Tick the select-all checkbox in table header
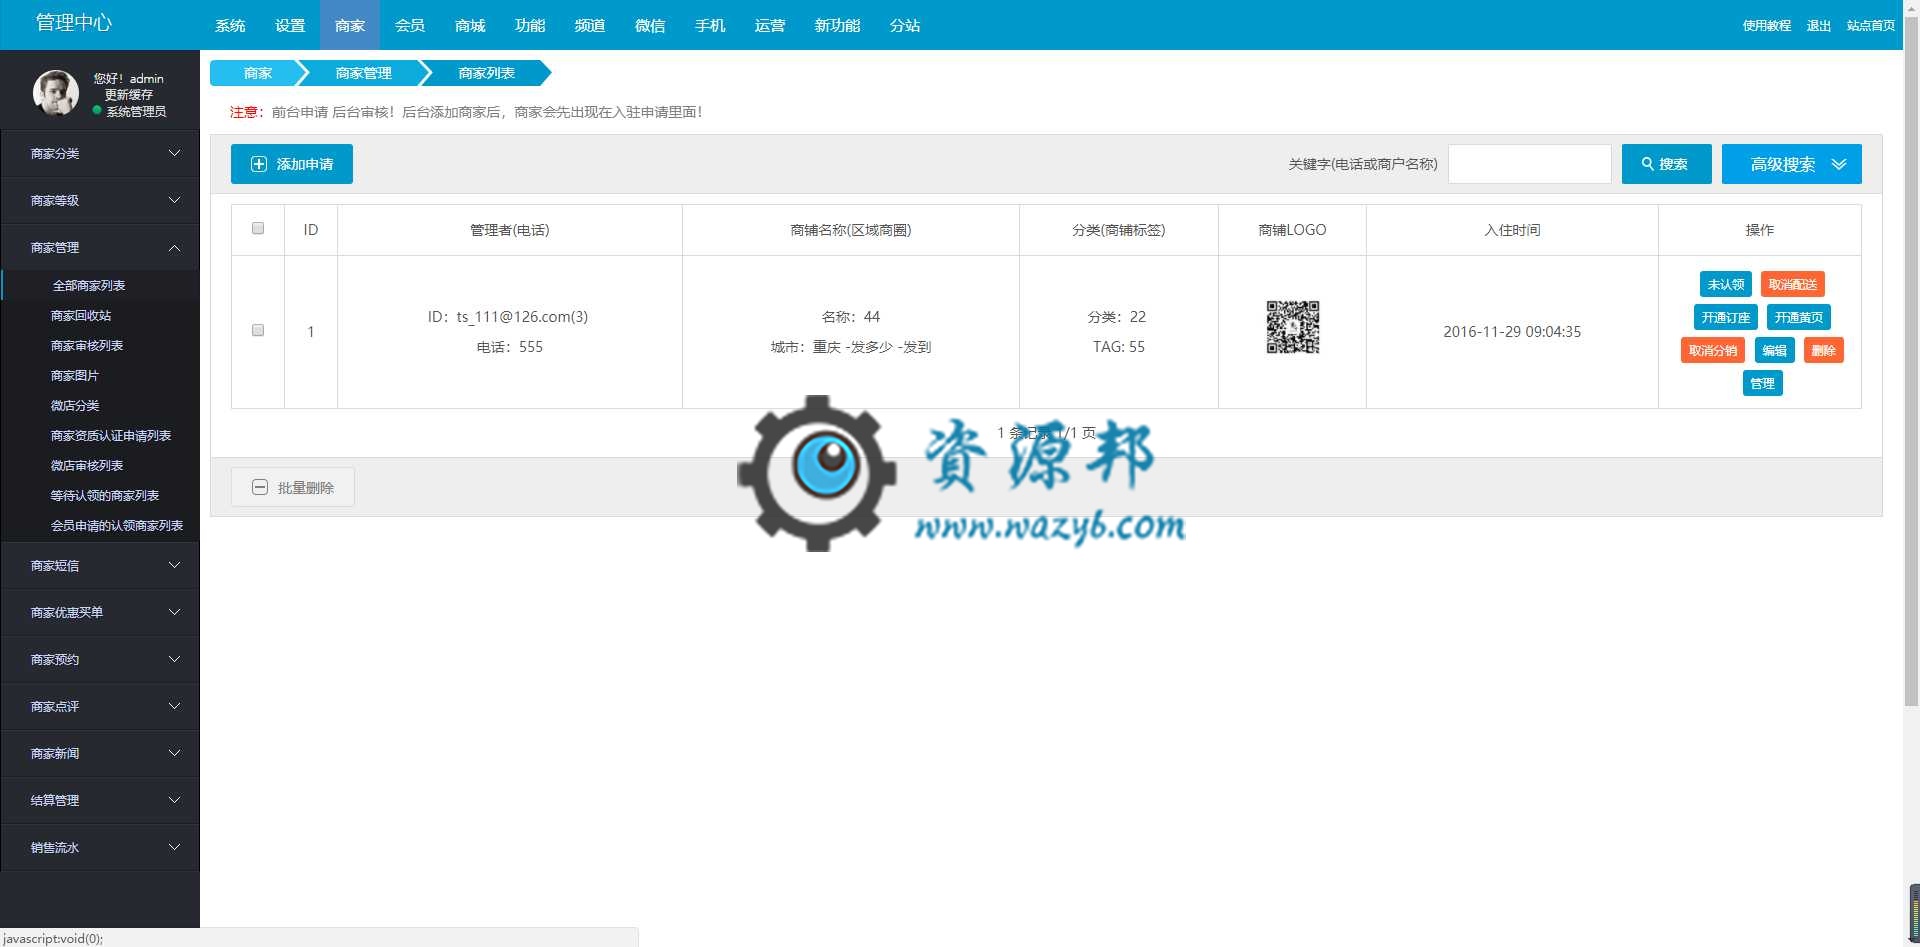Screen dimensions: 1920x947 pyautogui.click(x=258, y=228)
